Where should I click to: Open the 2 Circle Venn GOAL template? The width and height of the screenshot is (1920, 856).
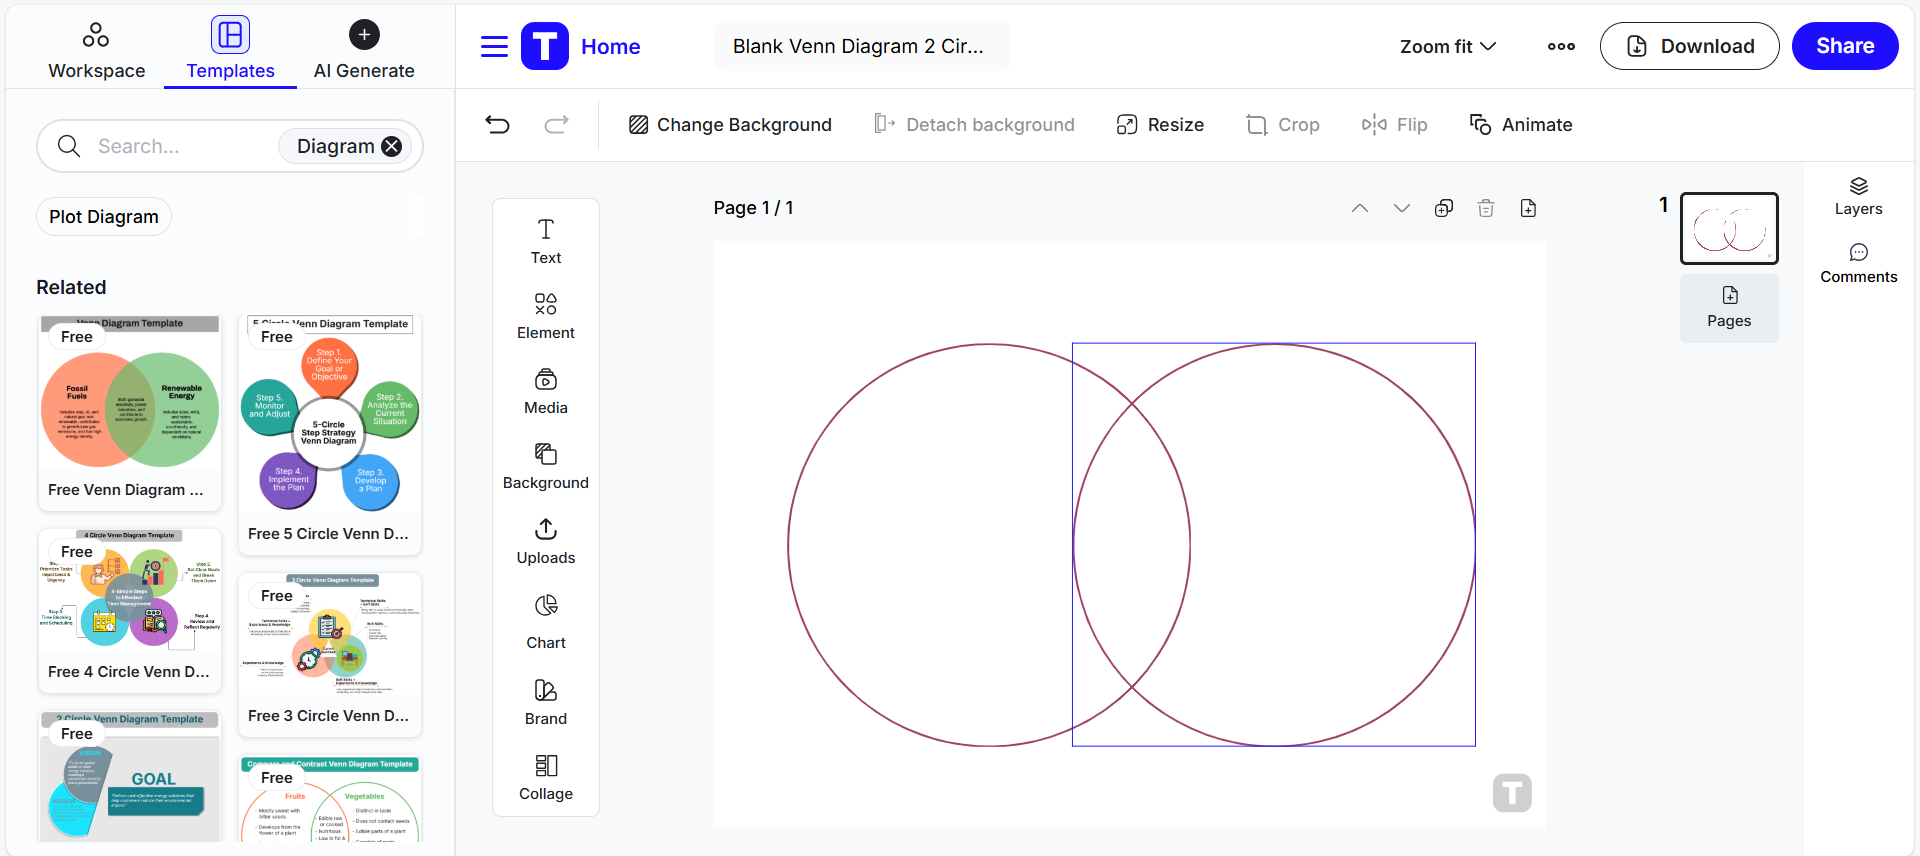click(x=130, y=776)
